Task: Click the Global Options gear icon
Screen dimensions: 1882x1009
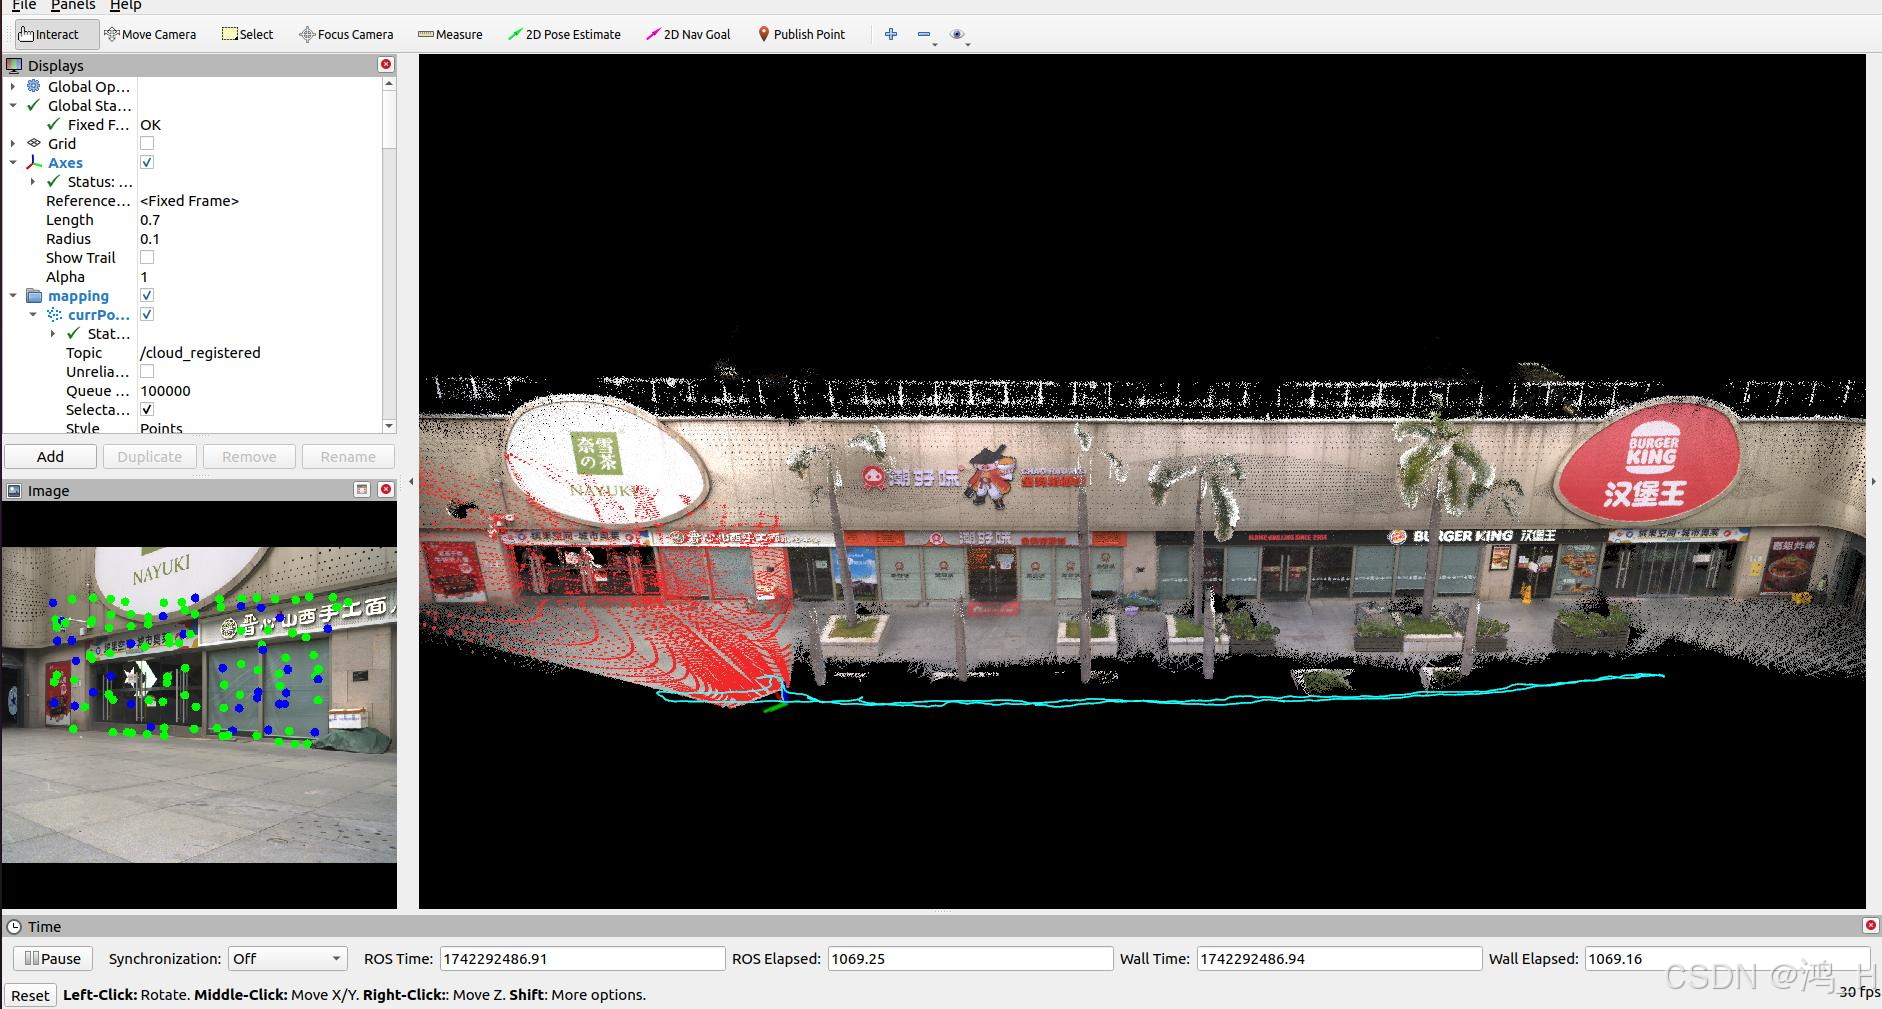Action: coord(34,86)
